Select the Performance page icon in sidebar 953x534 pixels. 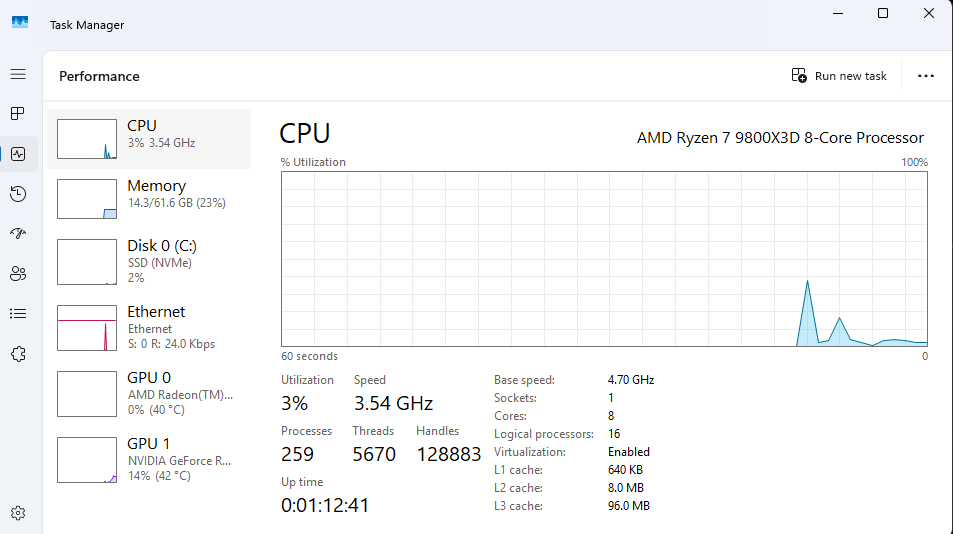(18, 154)
